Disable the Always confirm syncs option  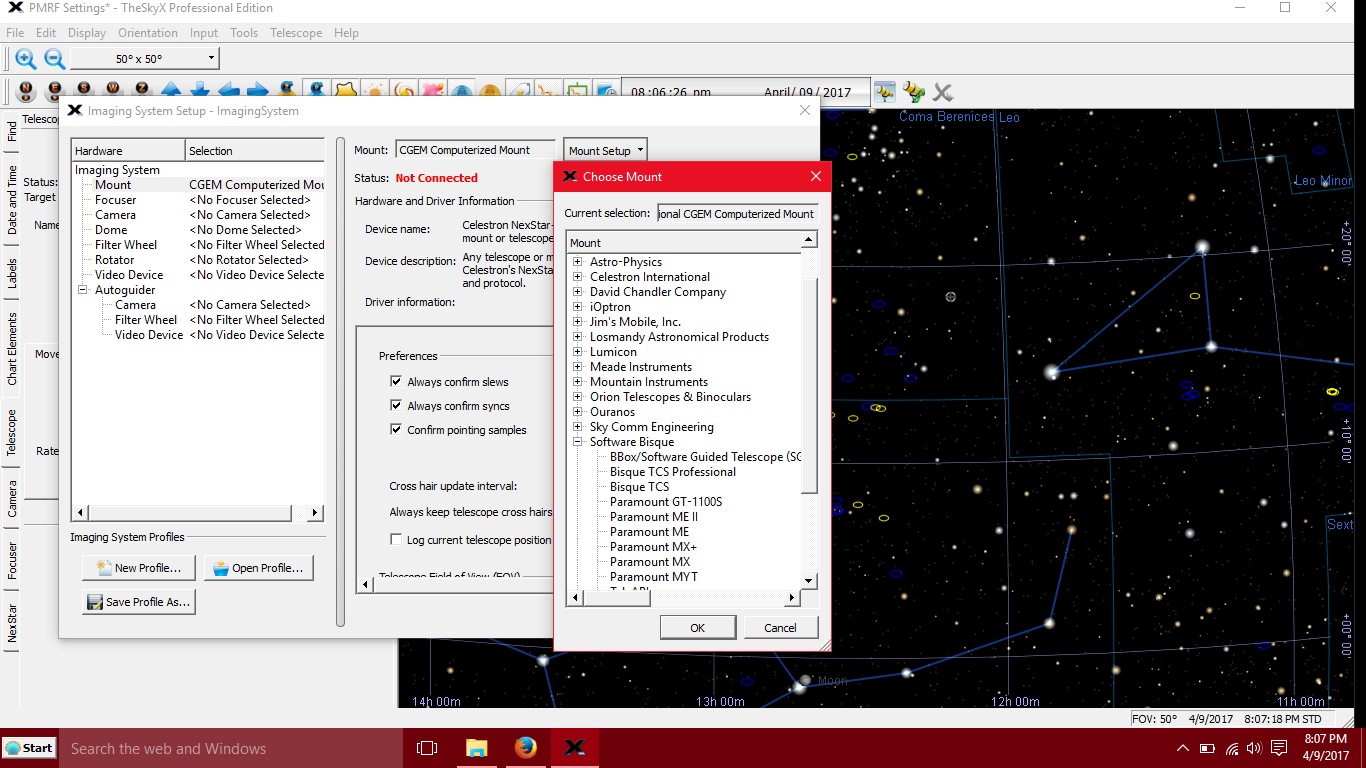click(x=397, y=405)
